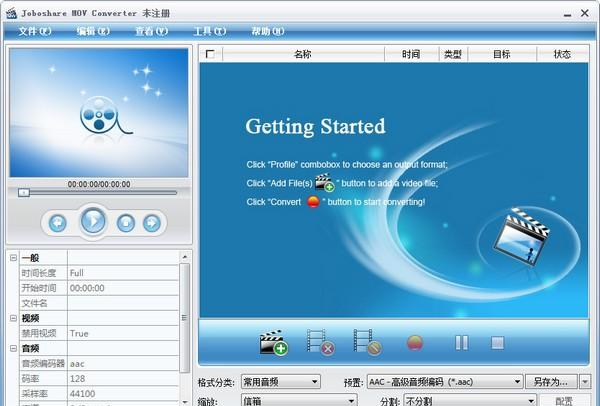Click the video preview thumbnail area
This screenshot has width=600, height=406.
[99, 113]
